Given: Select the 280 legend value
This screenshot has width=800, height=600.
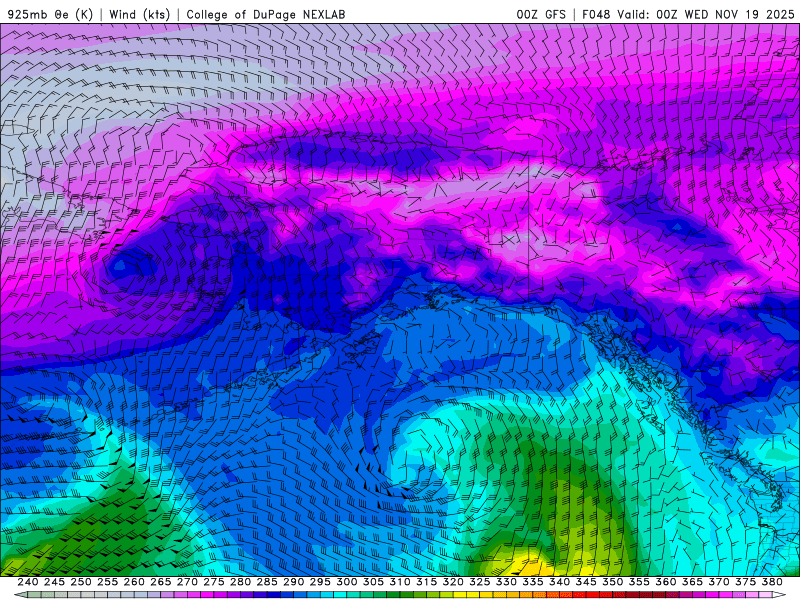Looking at the screenshot, I should [x=240, y=582].
